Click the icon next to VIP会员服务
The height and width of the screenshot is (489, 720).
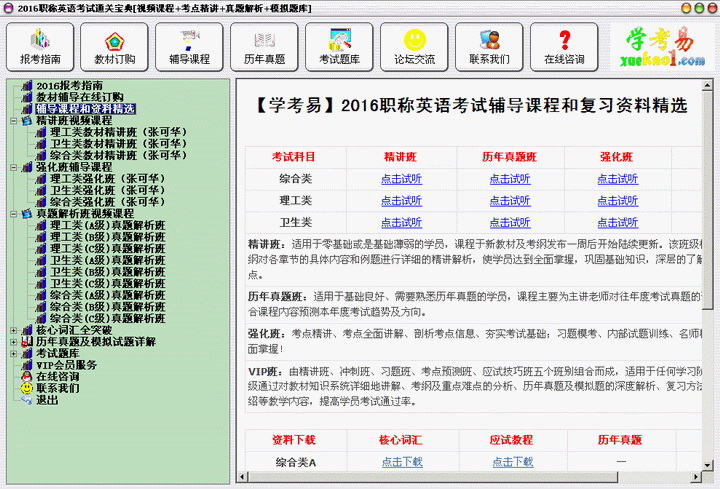tap(28, 365)
